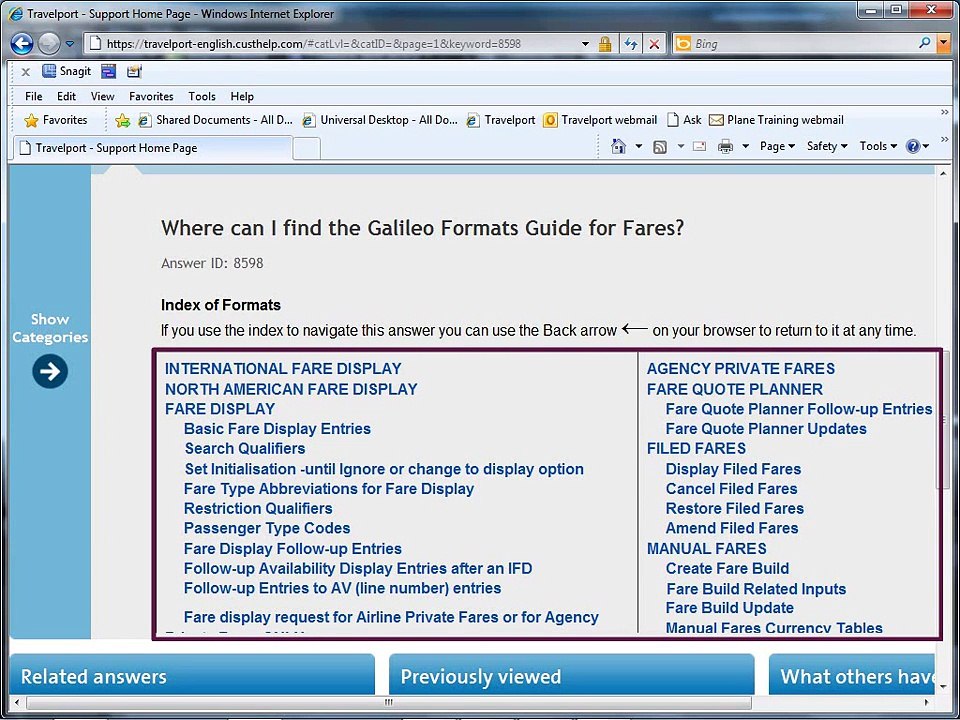Screen dimensions: 960x720
Task: Open Basic Fare Display Entries link
Action: pyautogui.click(x=277, y=429)
